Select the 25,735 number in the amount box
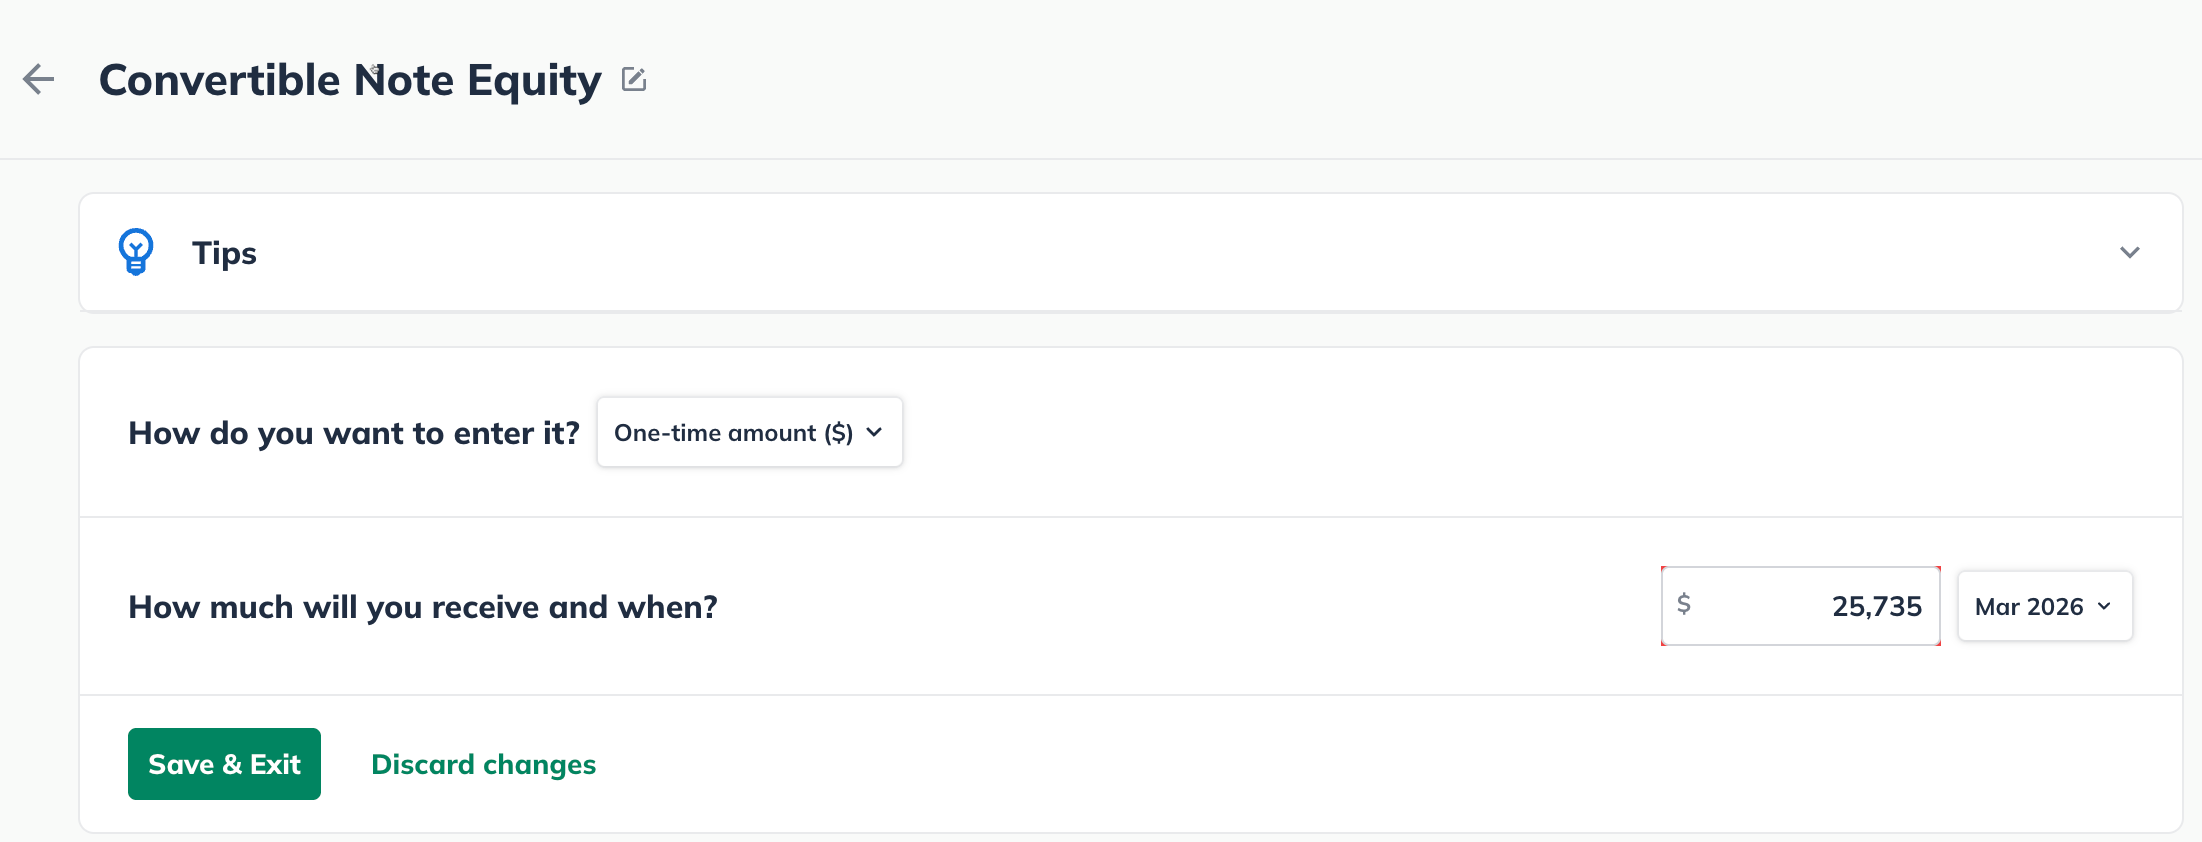2202x842 pixels. (x=1876, y=606)
